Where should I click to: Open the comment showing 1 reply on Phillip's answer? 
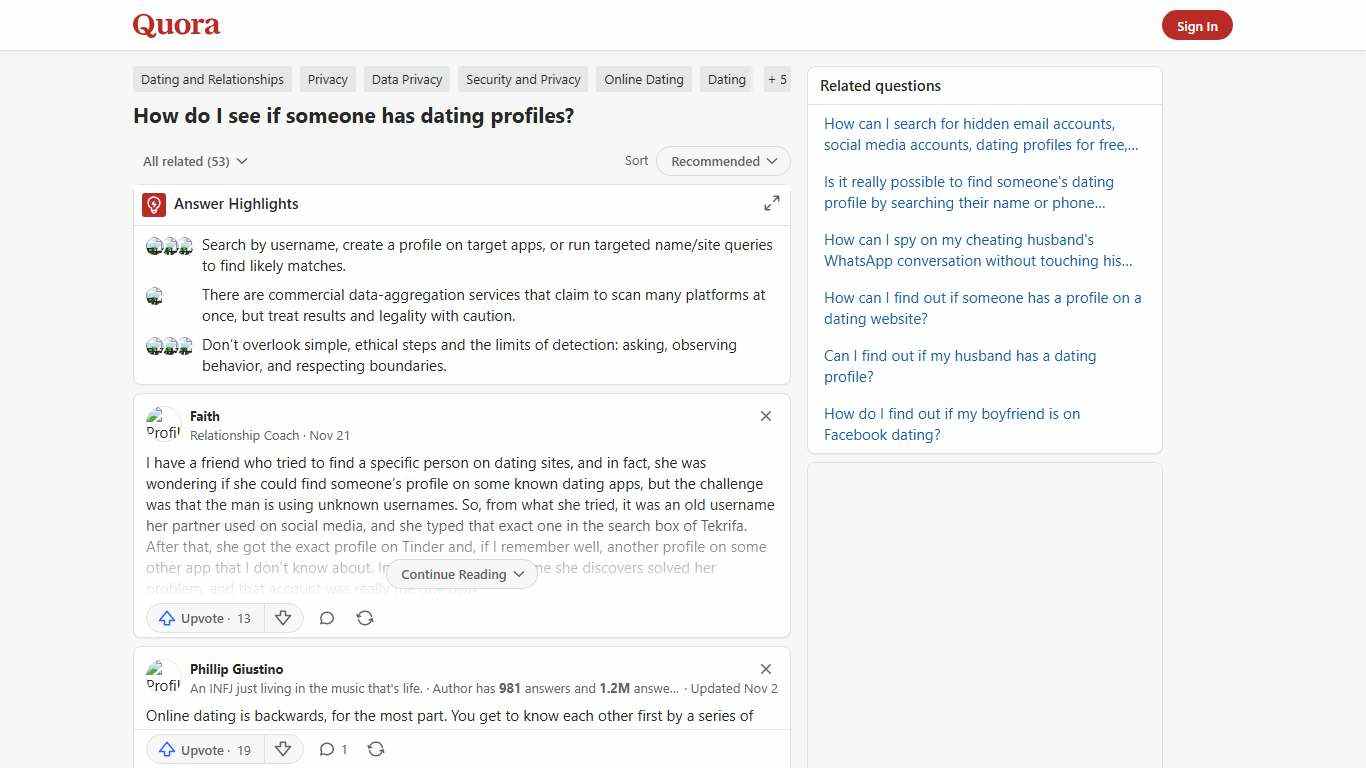tap(333, 749)
